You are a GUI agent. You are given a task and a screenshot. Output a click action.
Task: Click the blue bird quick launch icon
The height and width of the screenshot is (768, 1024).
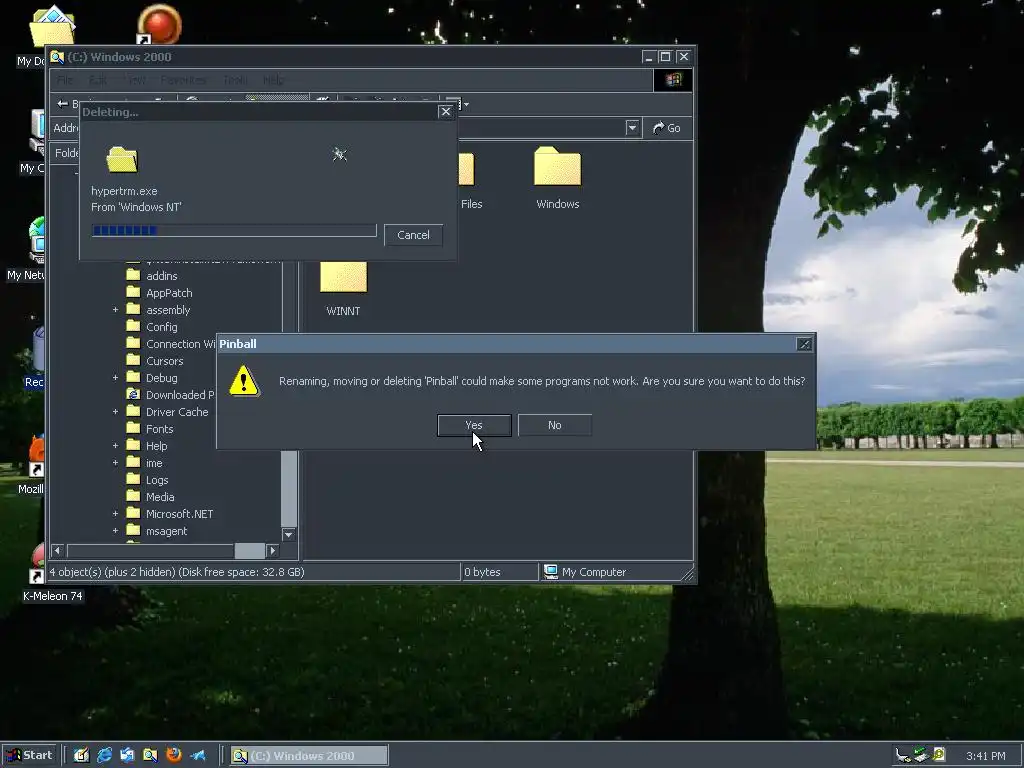click(198, 756)
